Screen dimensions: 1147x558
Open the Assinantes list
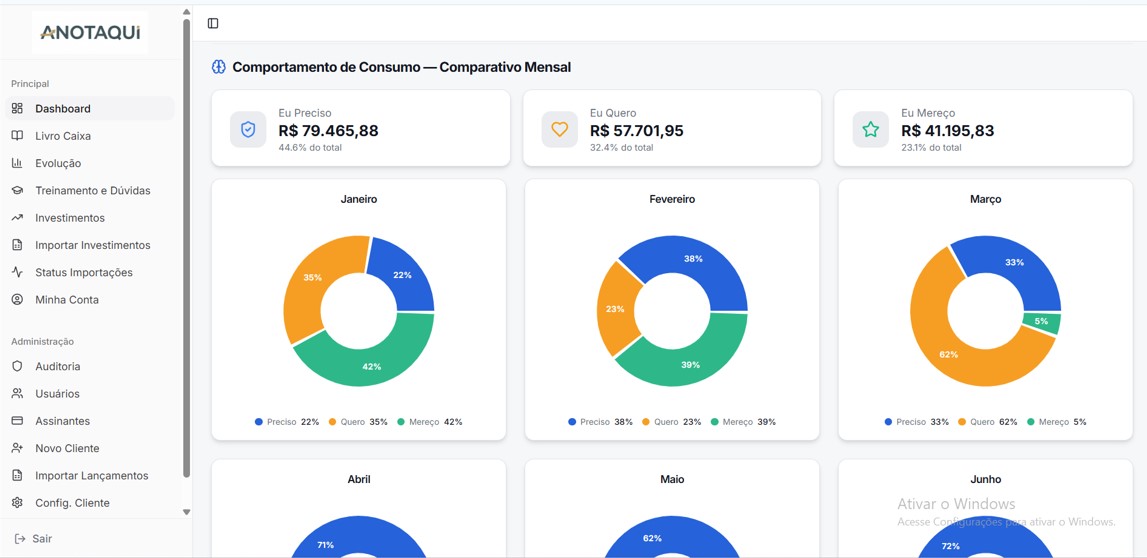coord(90,421)
